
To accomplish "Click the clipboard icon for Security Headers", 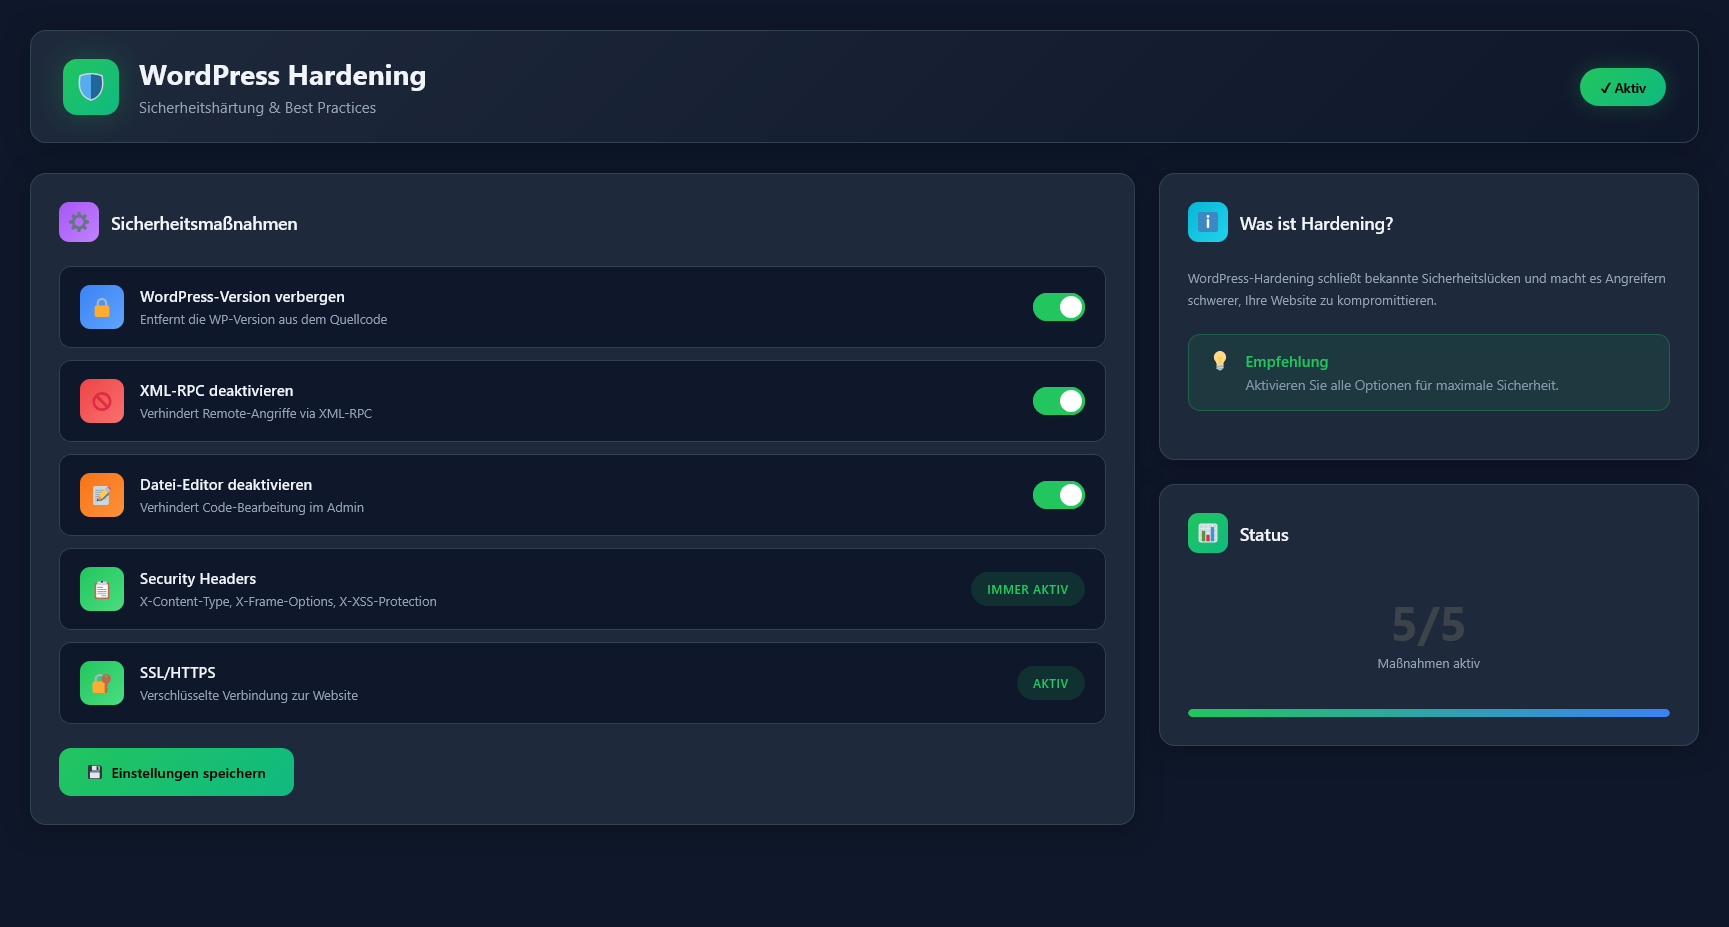I will click(102, 589).
